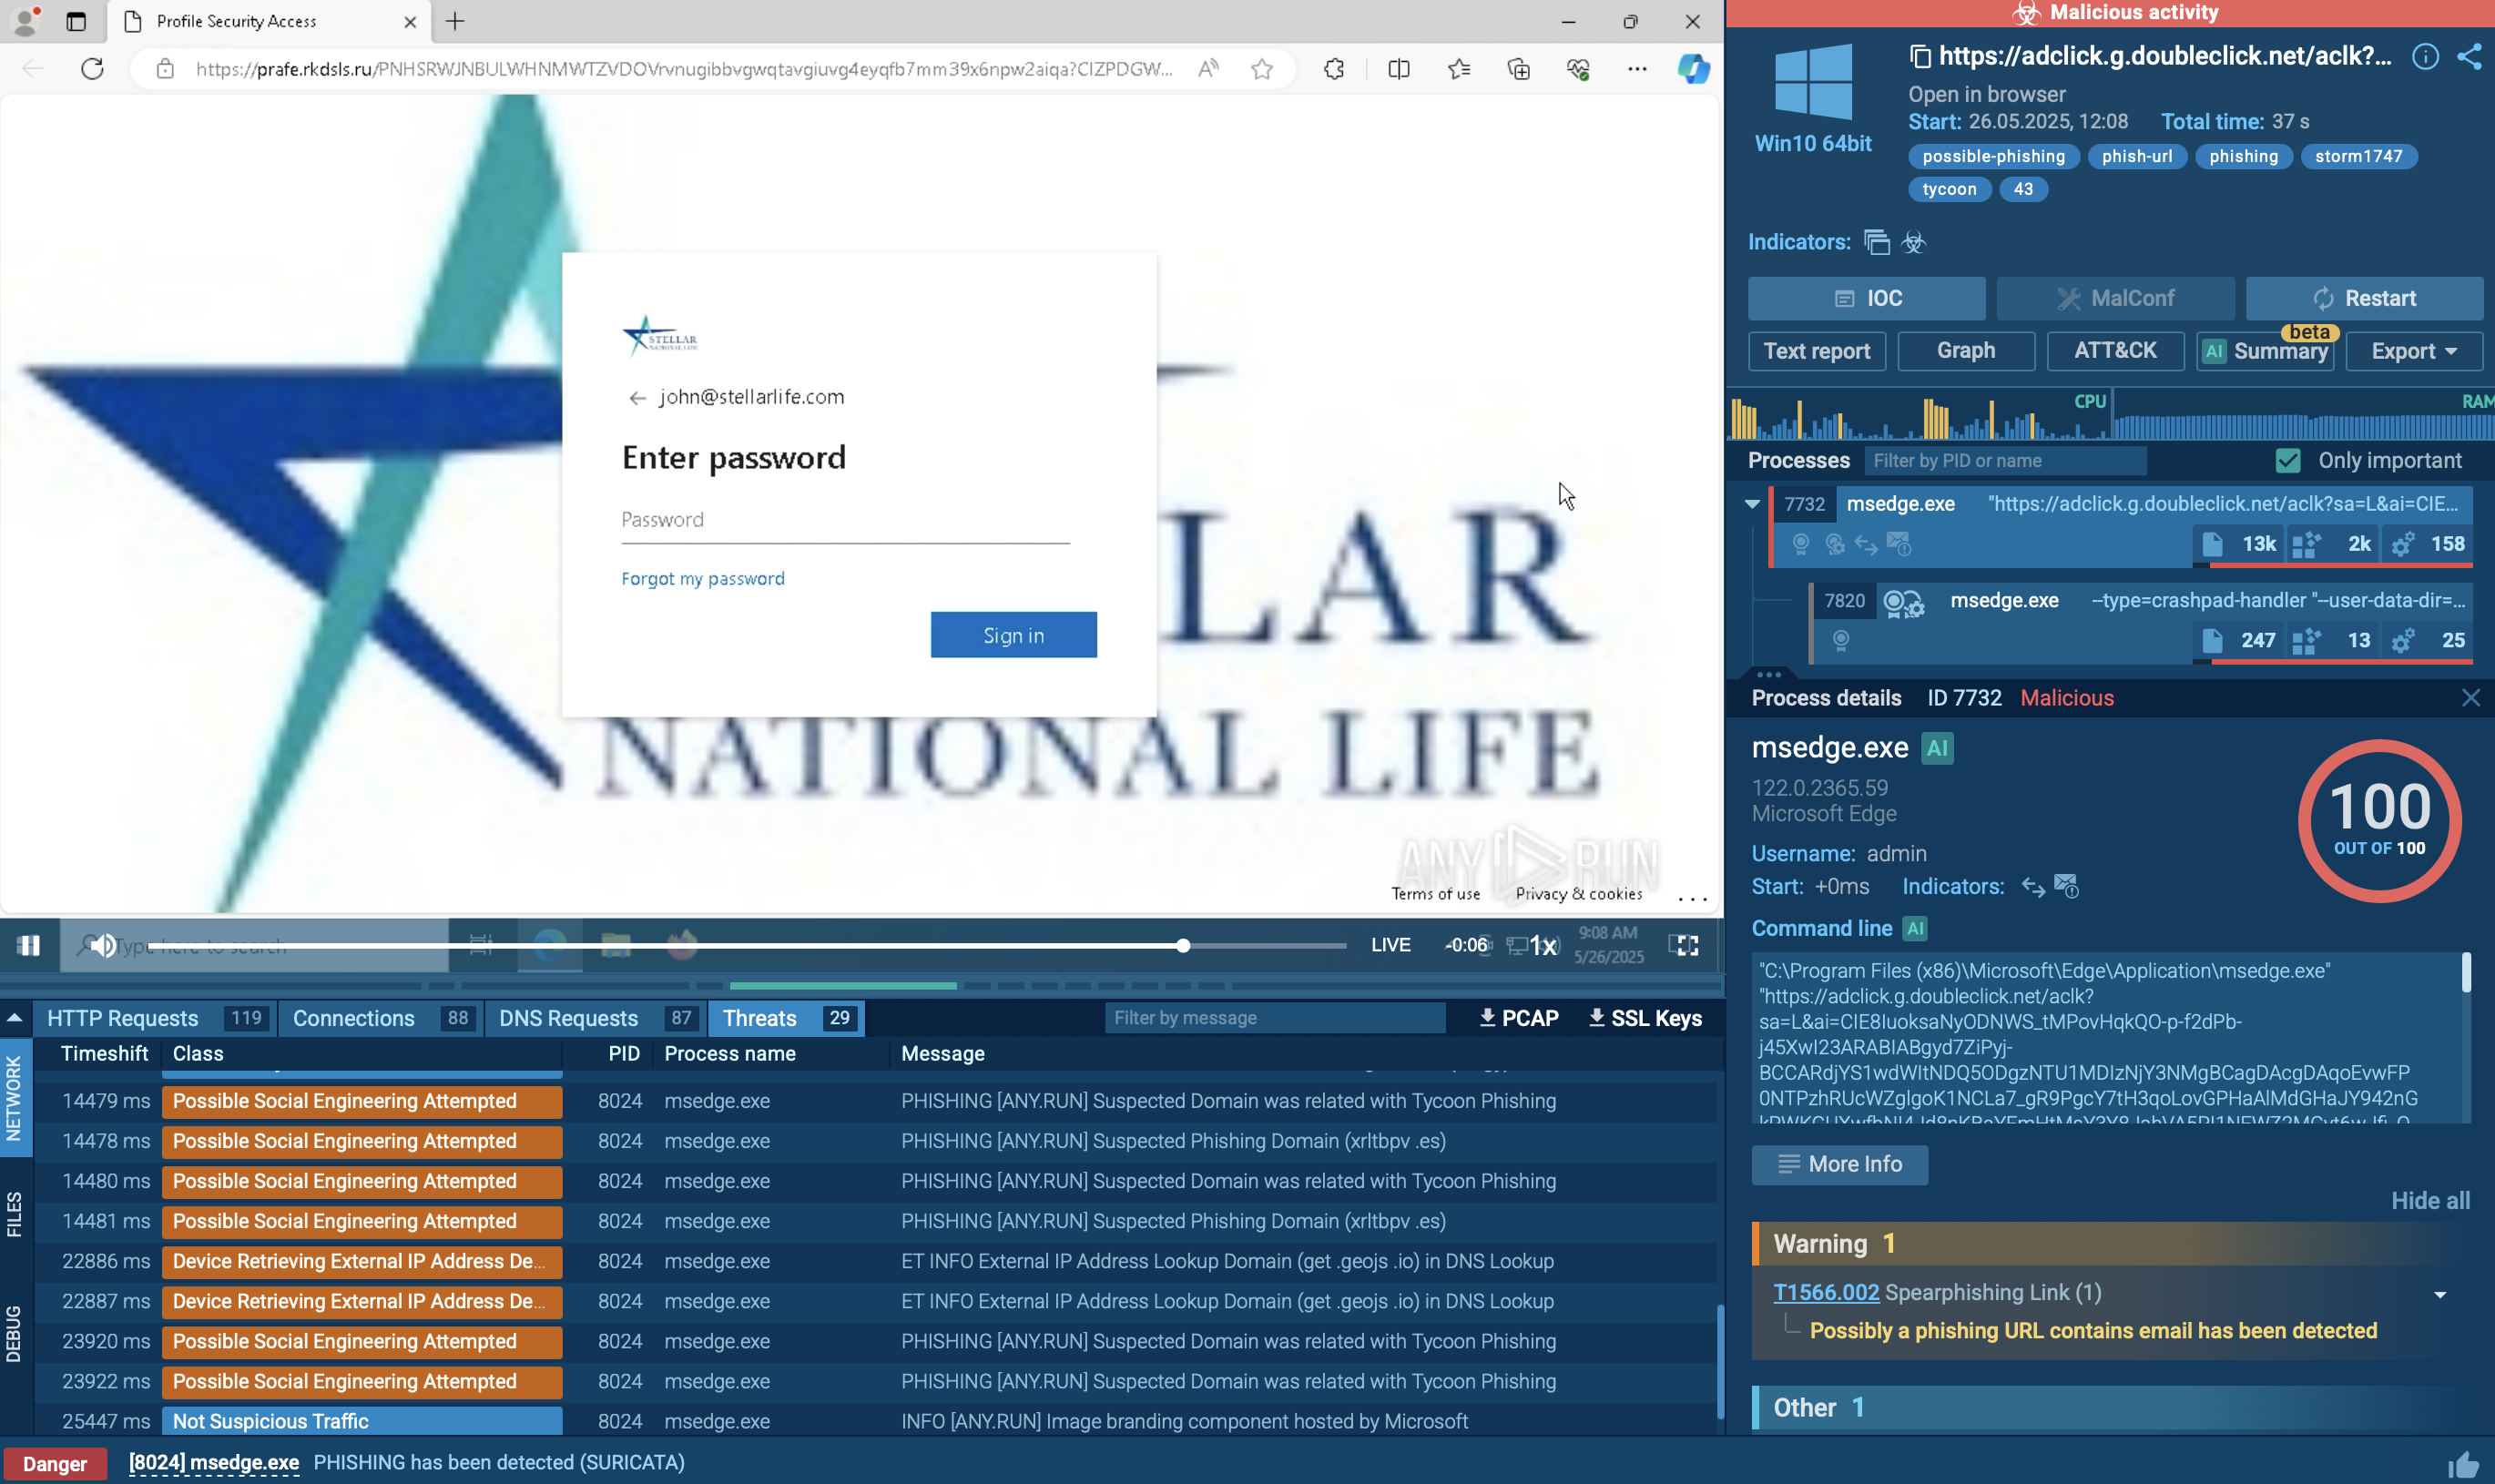Image resolution: width=2495 pixels, height=1484 pixels.
Task: Click the More Info button
Action: (x=1839, y=1164)
